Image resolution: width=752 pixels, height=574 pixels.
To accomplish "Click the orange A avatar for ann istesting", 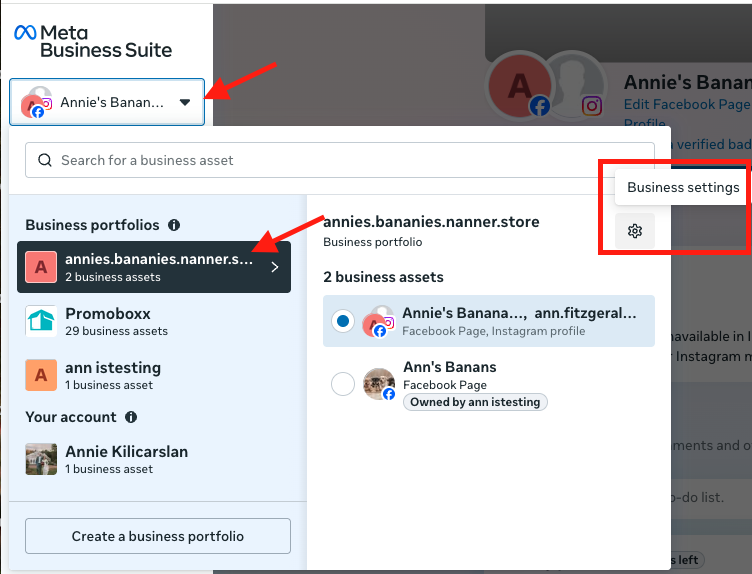I will (41, 375).
